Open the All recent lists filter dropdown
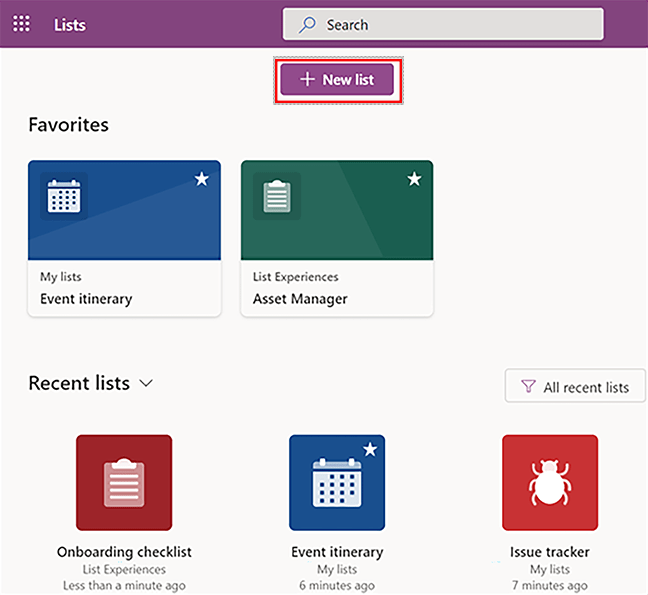Screen dimensions: 648x595 coord(575,387)
